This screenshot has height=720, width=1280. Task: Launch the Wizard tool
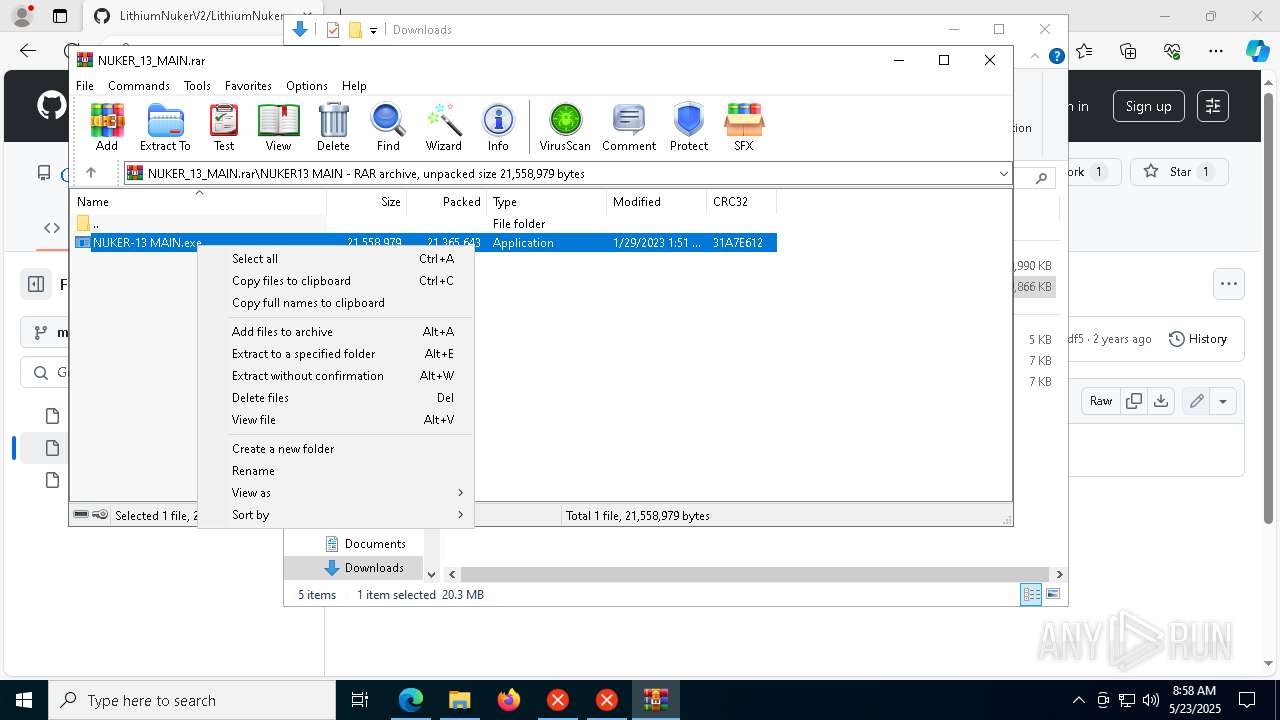point(443,127)
